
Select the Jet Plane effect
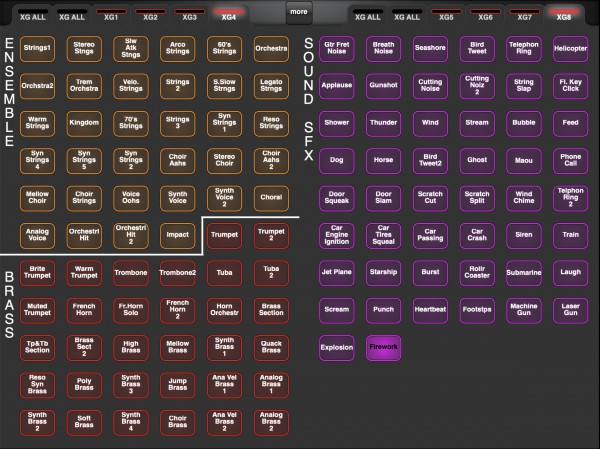point(337,273)
